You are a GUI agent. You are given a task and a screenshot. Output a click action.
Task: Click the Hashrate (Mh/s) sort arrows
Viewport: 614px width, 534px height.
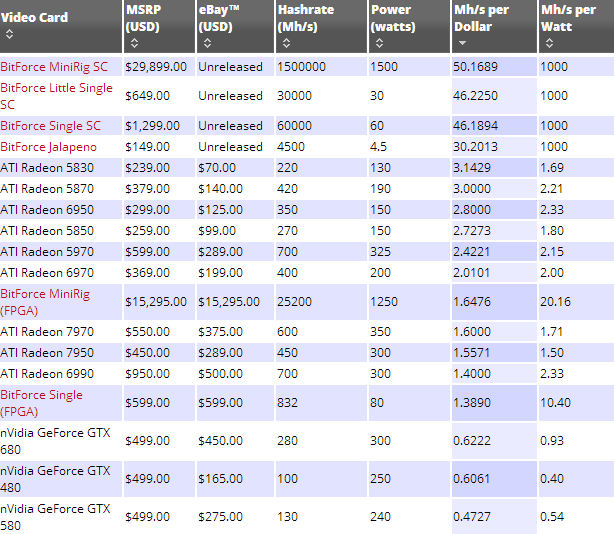pos(287,43)
